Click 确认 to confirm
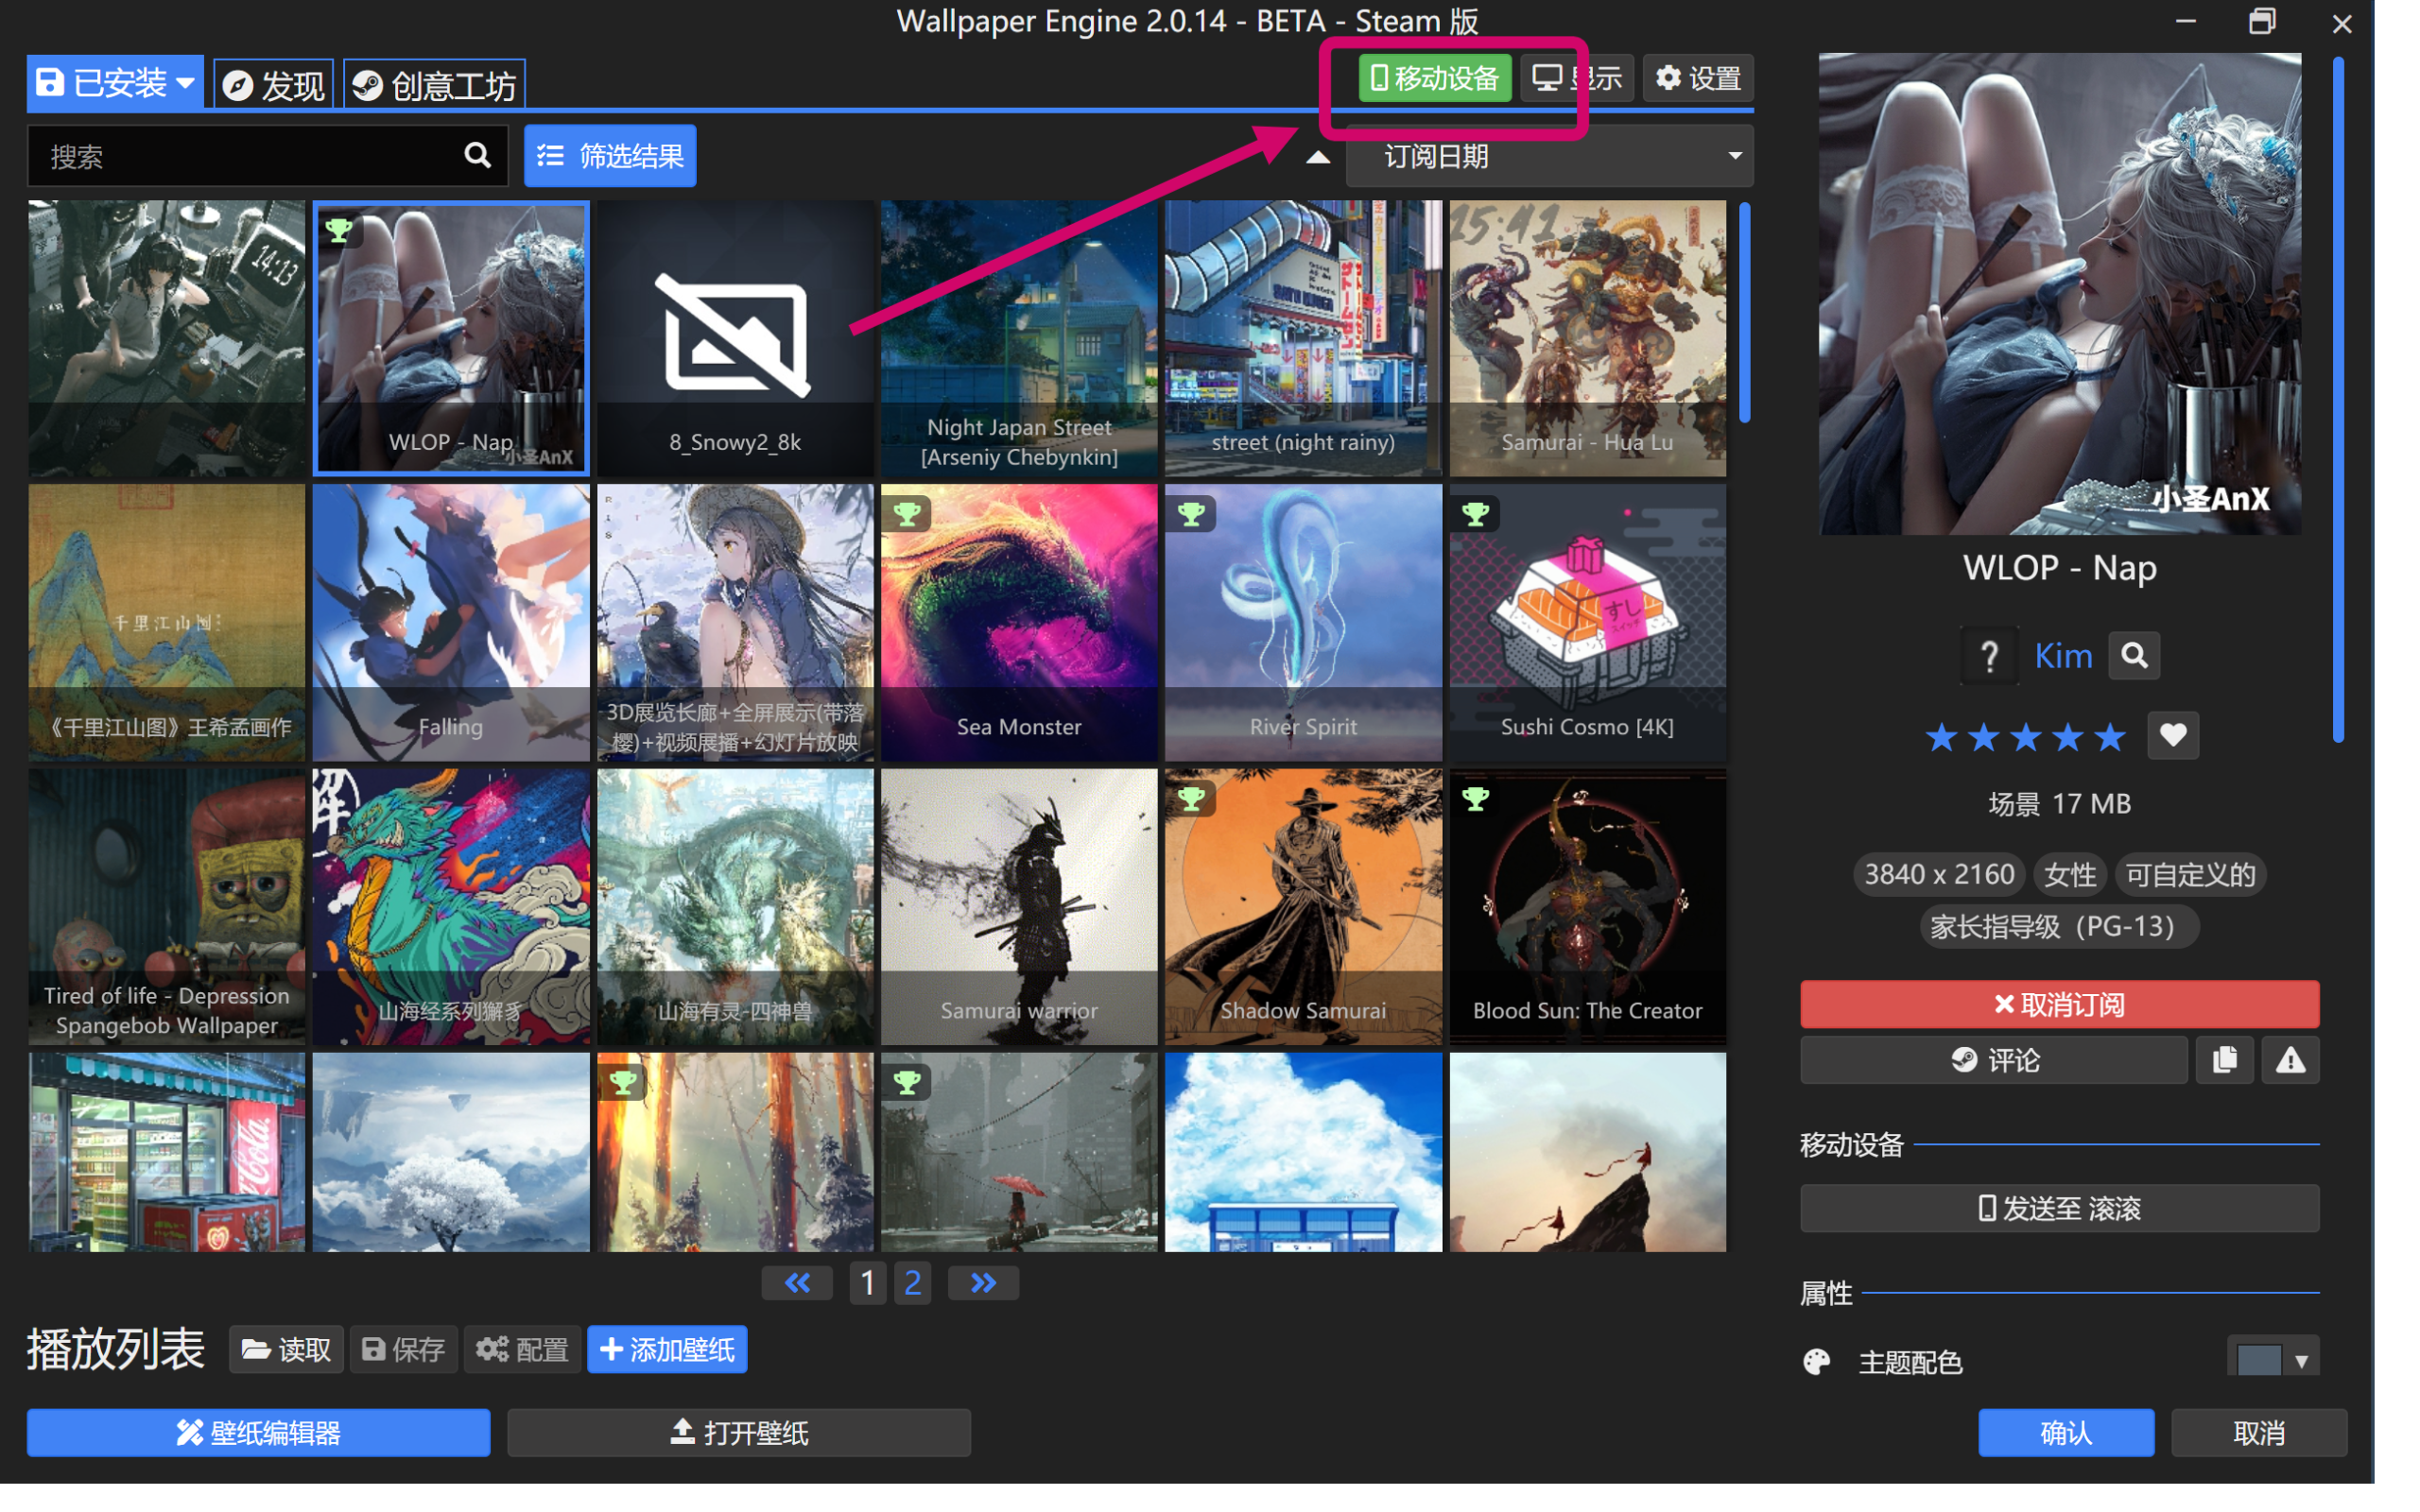Viewport: 2420px width, 1512px height. point(2065,1433)
